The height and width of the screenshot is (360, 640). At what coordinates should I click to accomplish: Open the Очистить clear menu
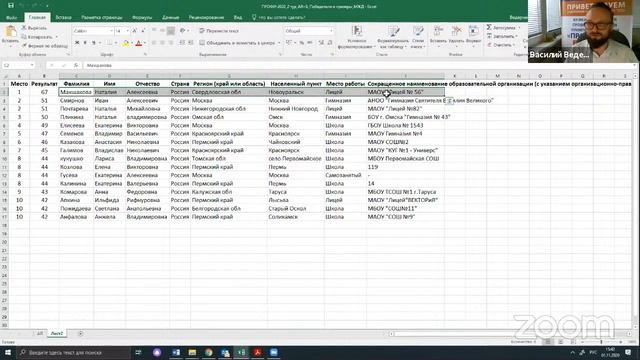tap(500, 45)
